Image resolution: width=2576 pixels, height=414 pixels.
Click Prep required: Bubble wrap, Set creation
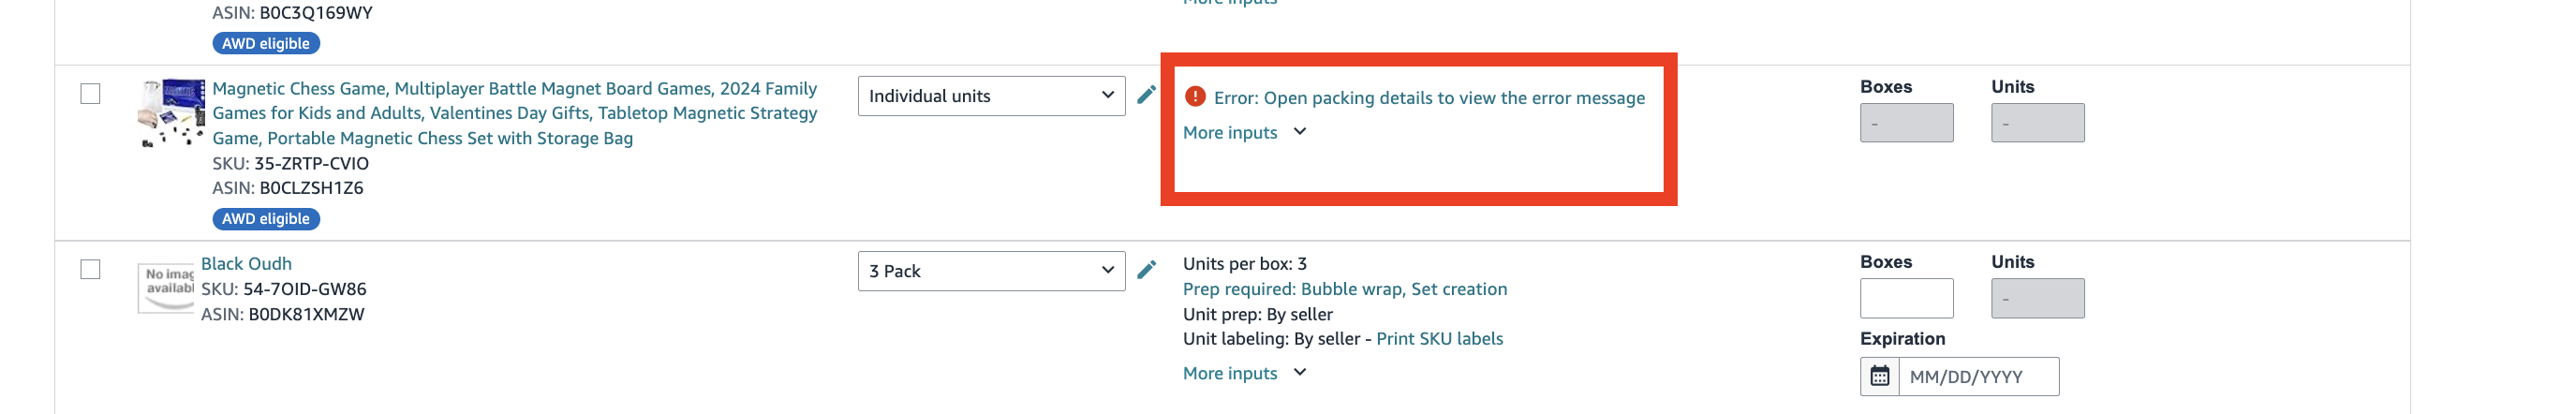[1344, 289]
